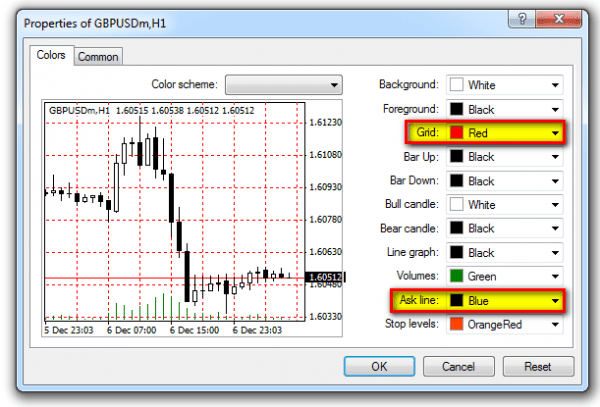Click the green Volumes color swatch
600x407 pixels.
pyautogui.click(x=457, y=276)
